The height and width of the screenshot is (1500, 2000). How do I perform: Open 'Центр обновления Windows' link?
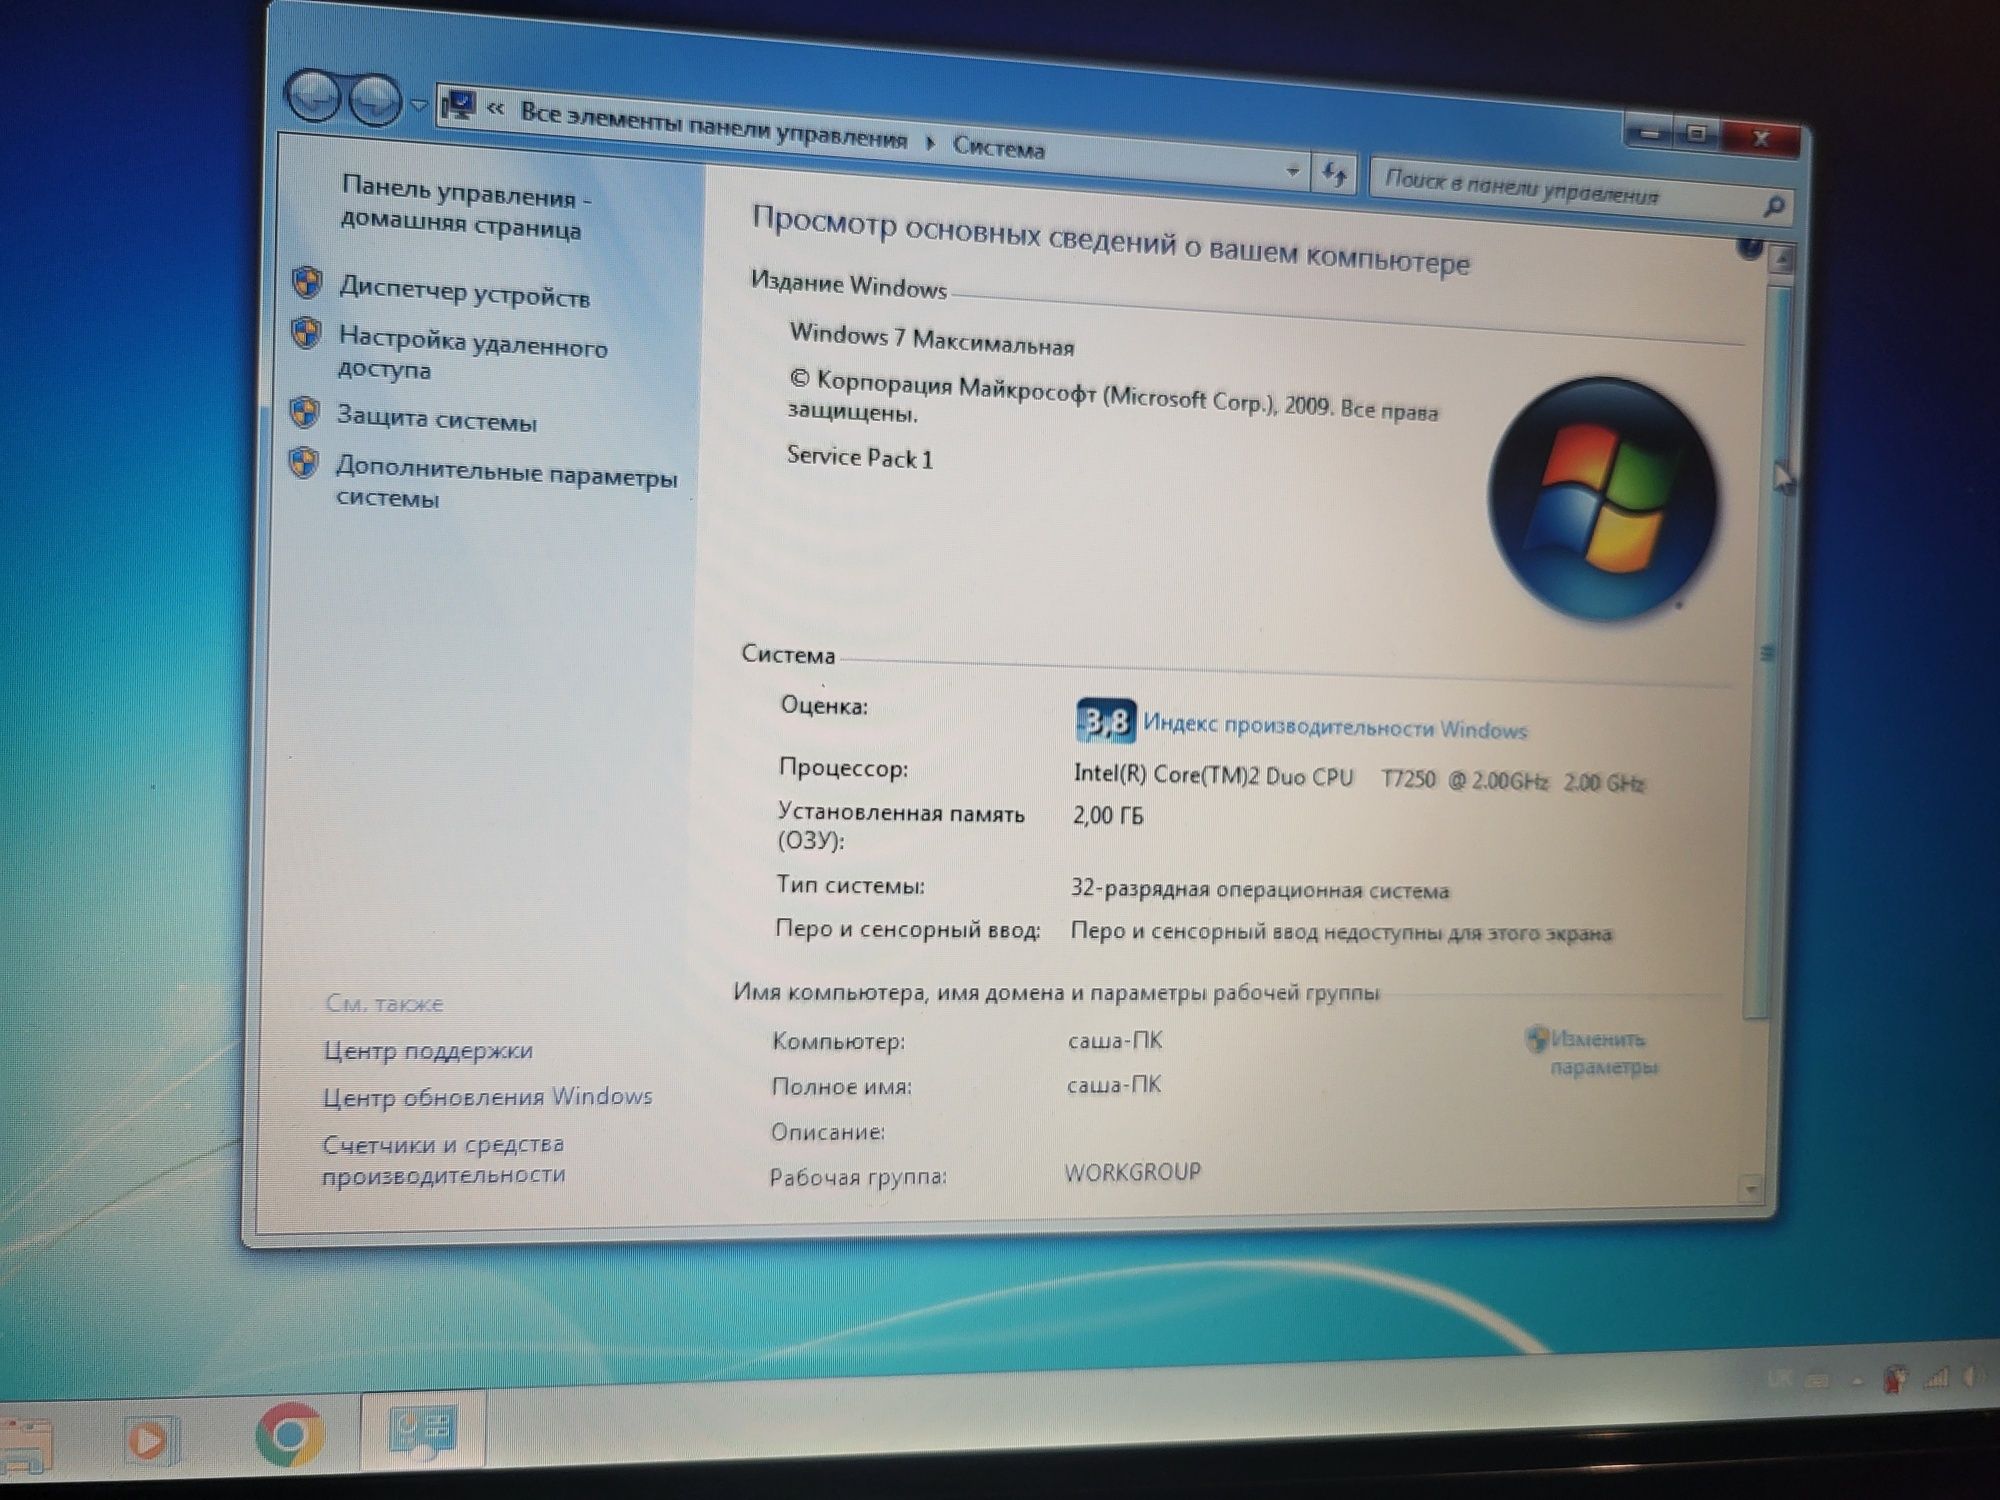[x=487, y=1097]
